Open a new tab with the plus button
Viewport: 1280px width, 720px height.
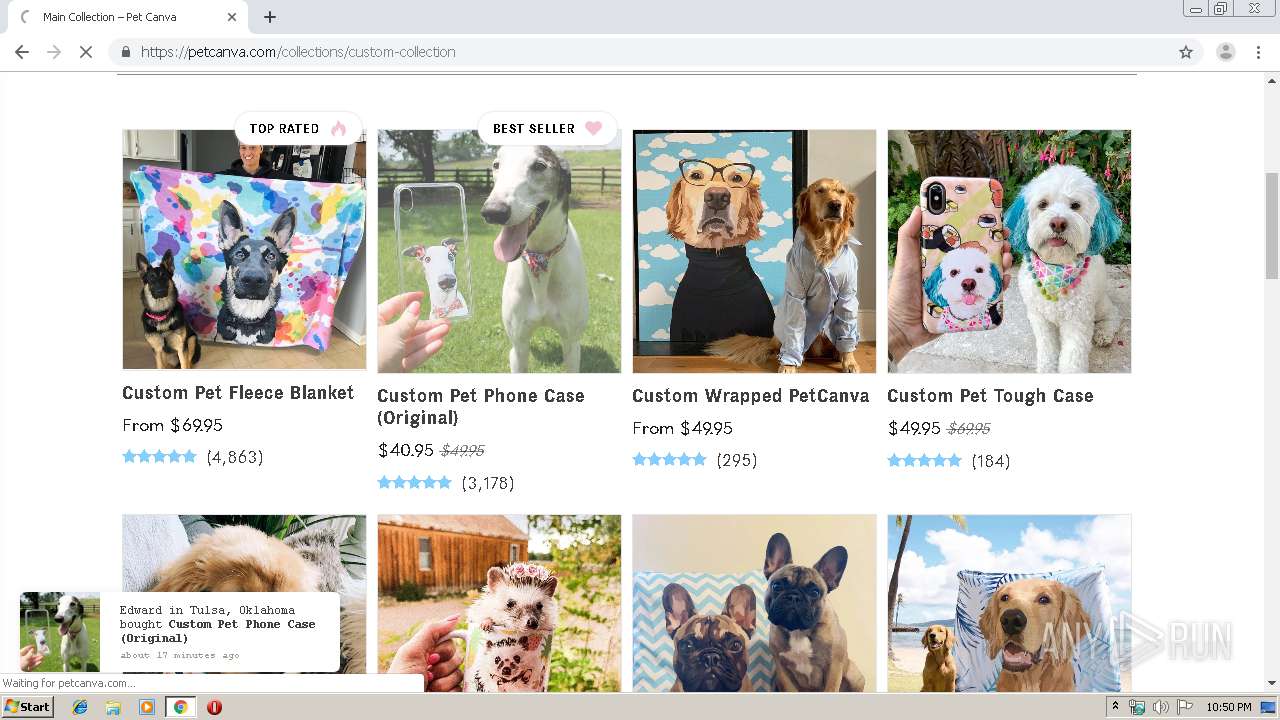click(x=270, y=17)
